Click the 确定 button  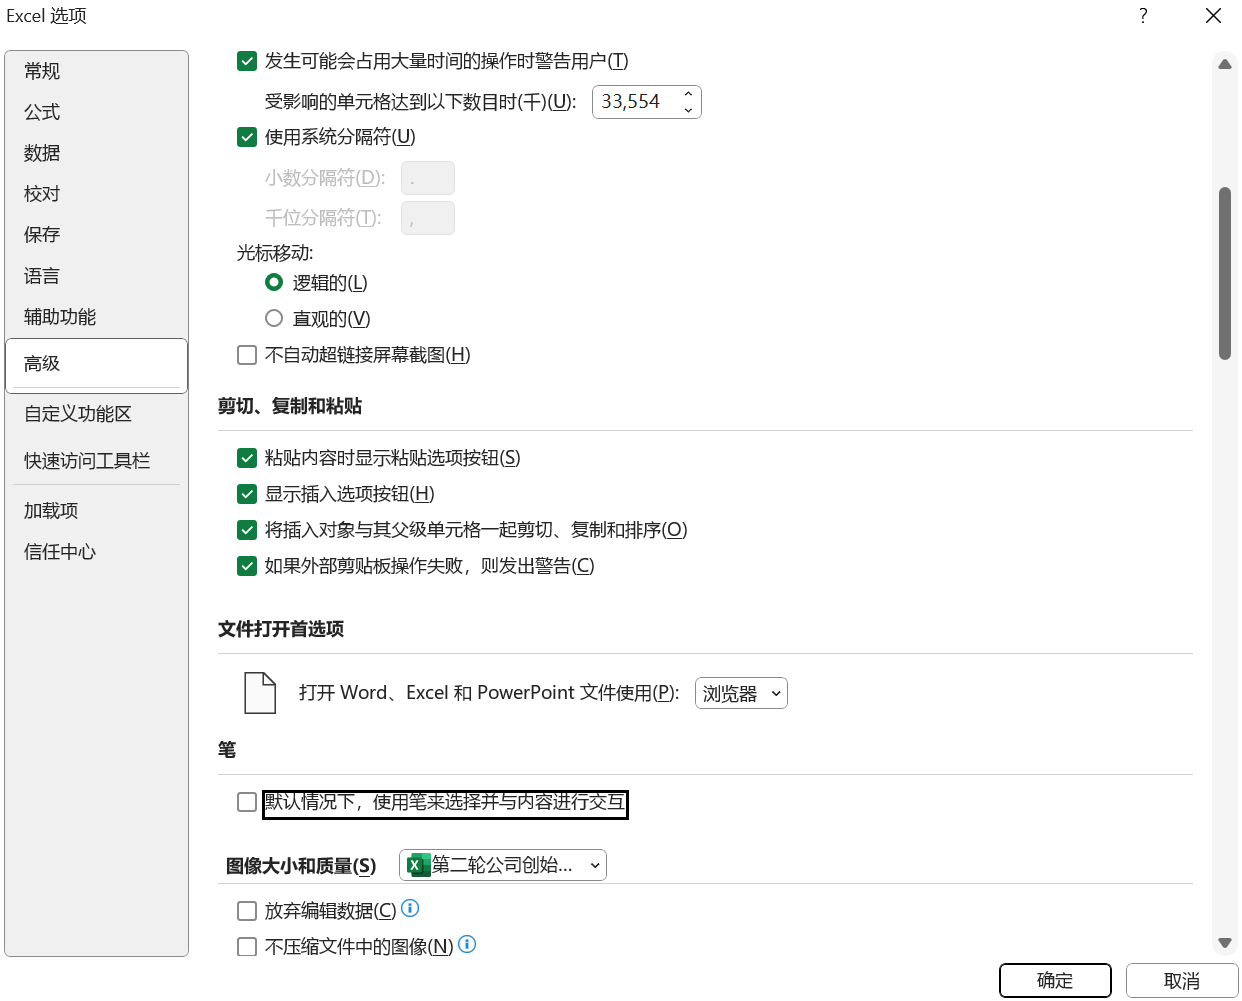point(1055,980)
